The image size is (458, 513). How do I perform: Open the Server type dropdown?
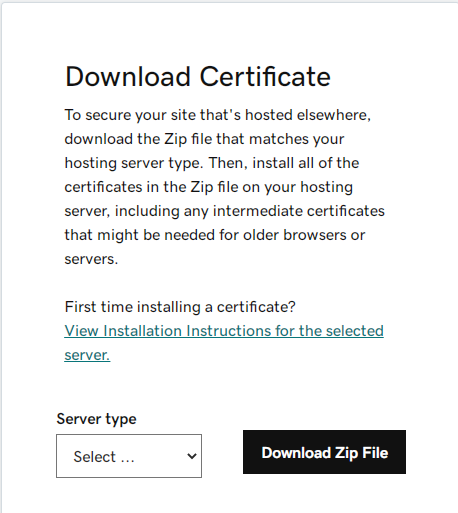(129, 456)
